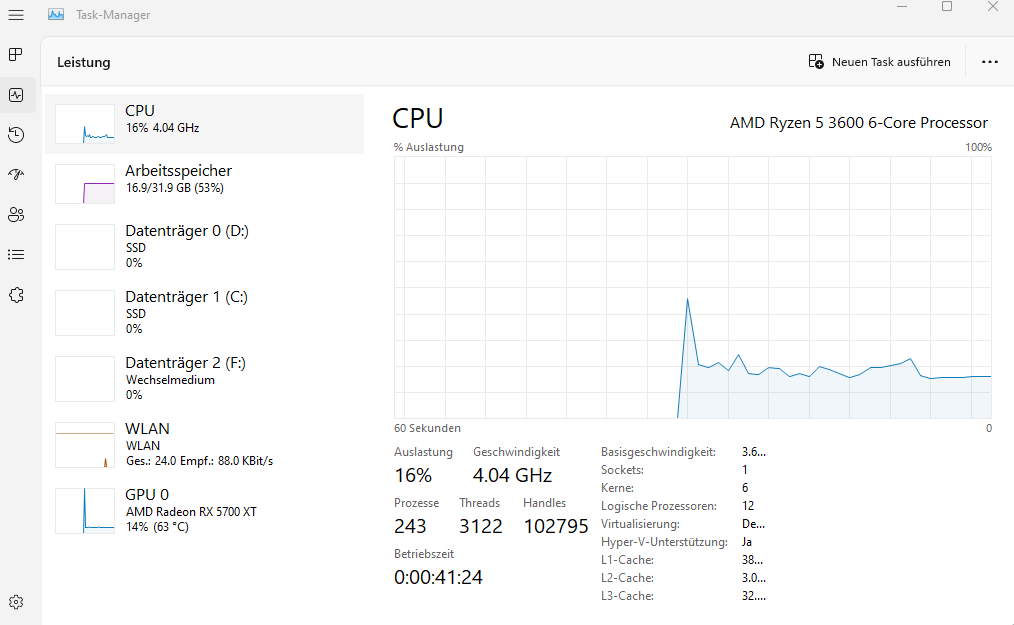1014x625 pixels.
Task: Show the Details list icon
Action: (16, 254)
